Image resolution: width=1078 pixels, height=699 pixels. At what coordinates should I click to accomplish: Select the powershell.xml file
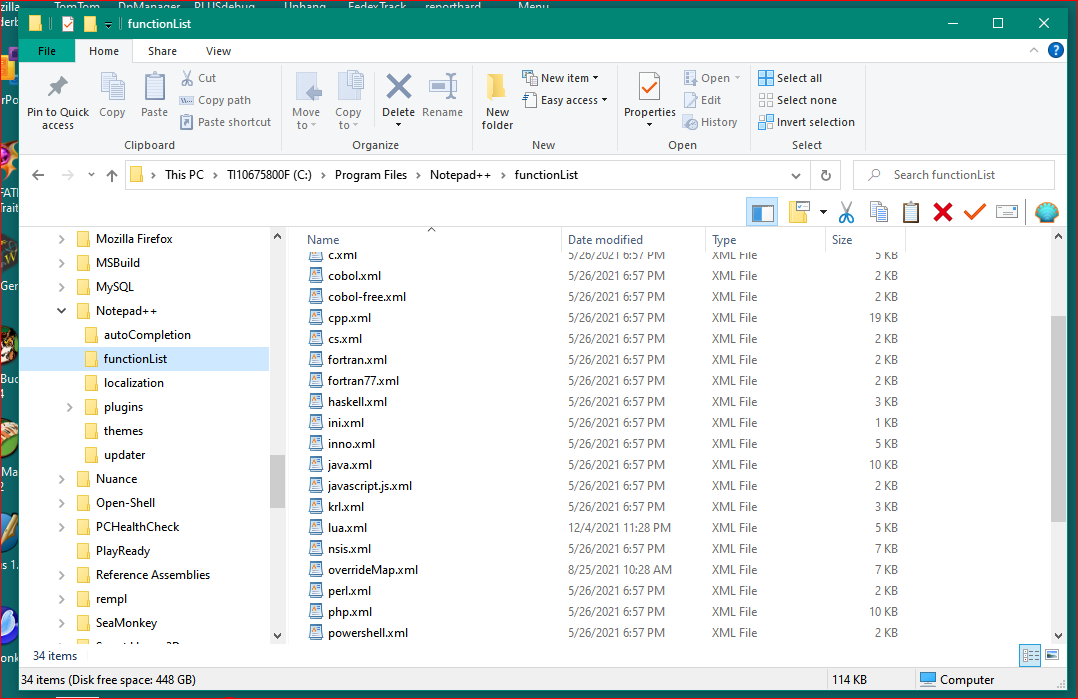[x=368, y=633]
